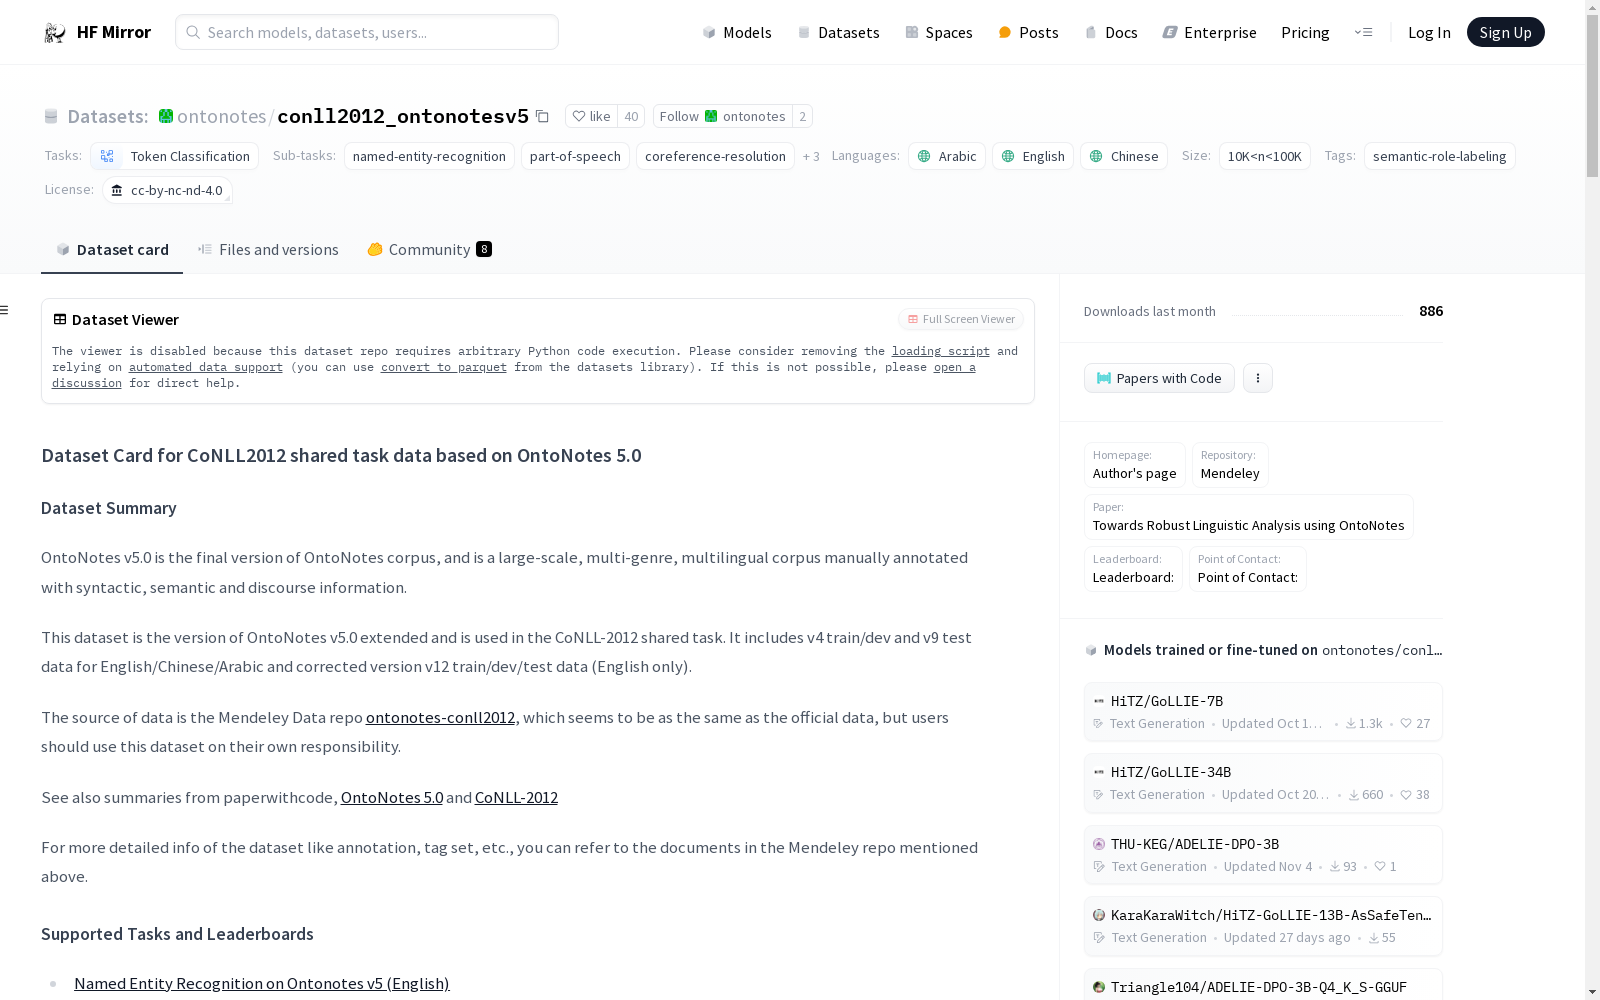Open sidebar hamburger menu at left edge
1600x1000 pixels.
point(4,310)
